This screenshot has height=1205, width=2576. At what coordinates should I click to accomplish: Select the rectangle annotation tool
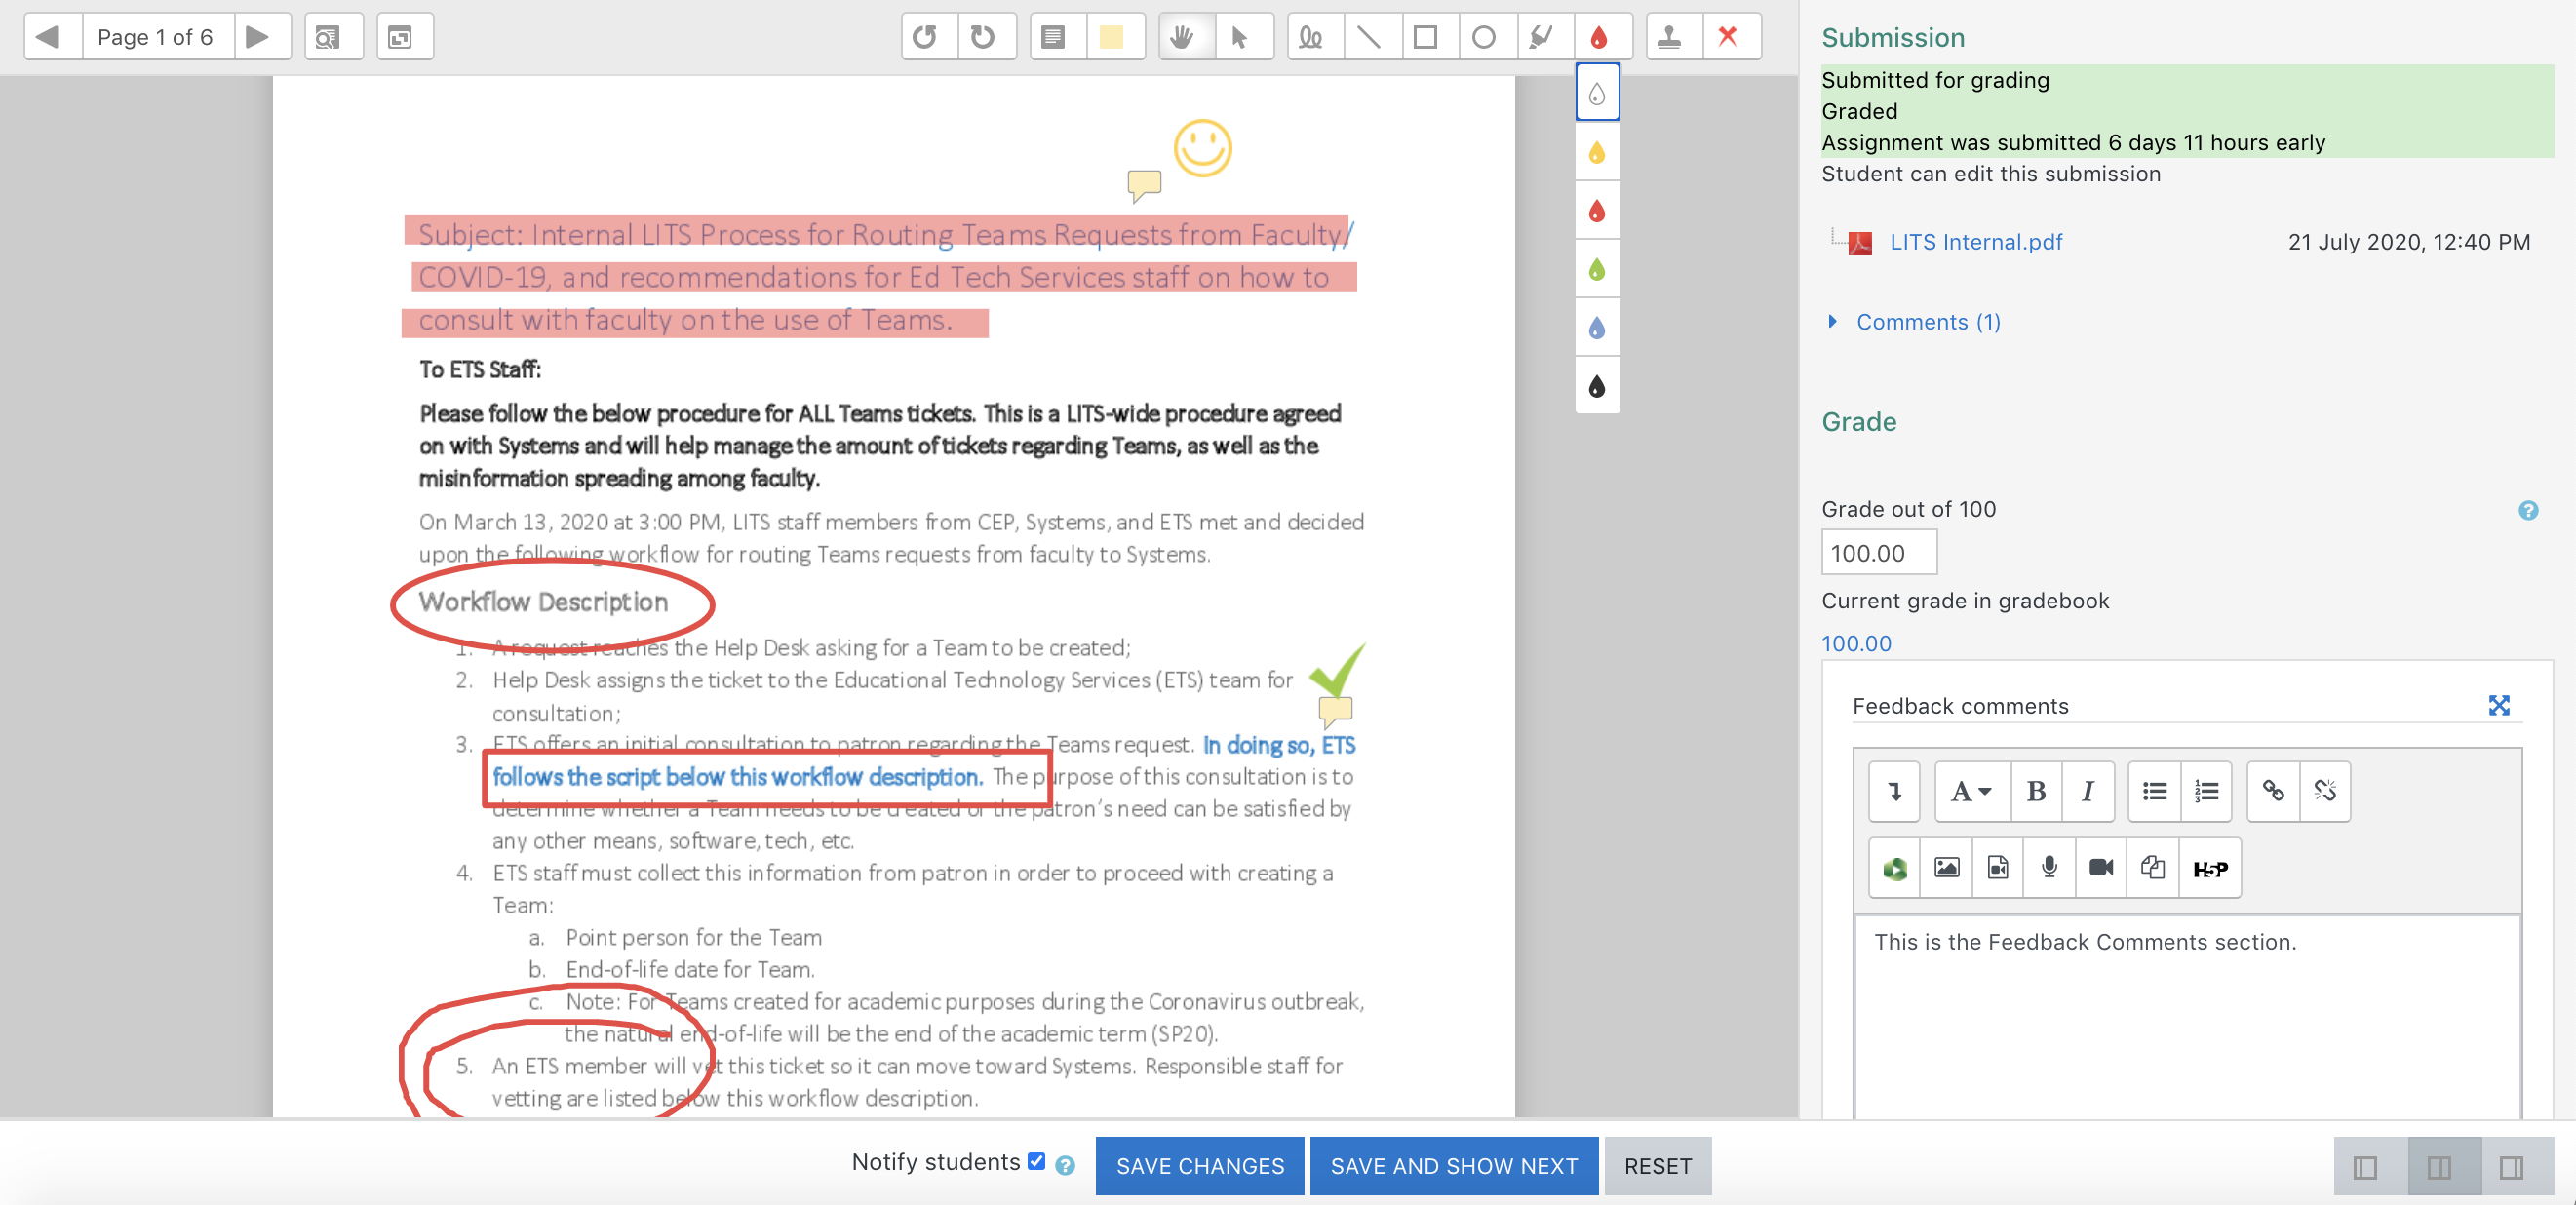pos(1425,37)
